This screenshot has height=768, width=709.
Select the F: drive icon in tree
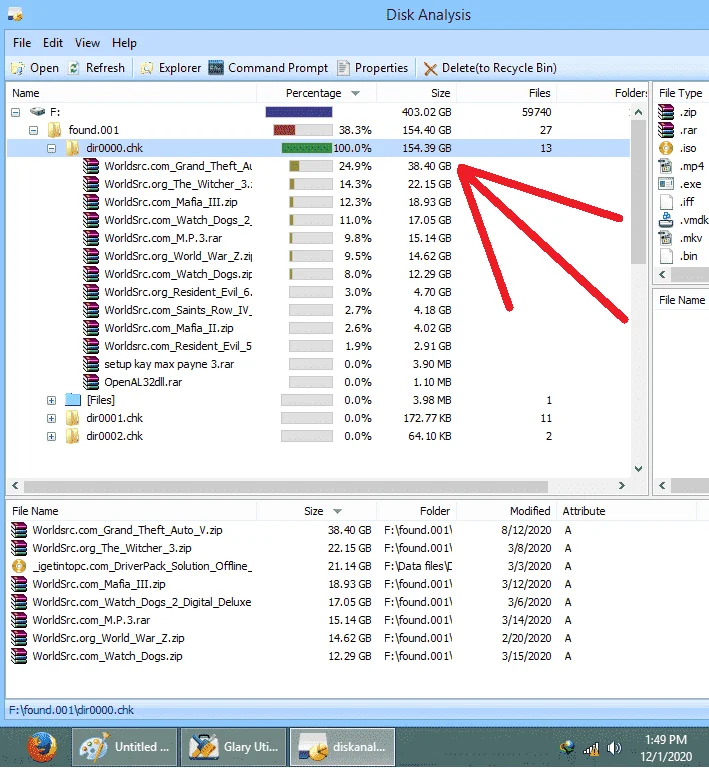pos(37,112)
